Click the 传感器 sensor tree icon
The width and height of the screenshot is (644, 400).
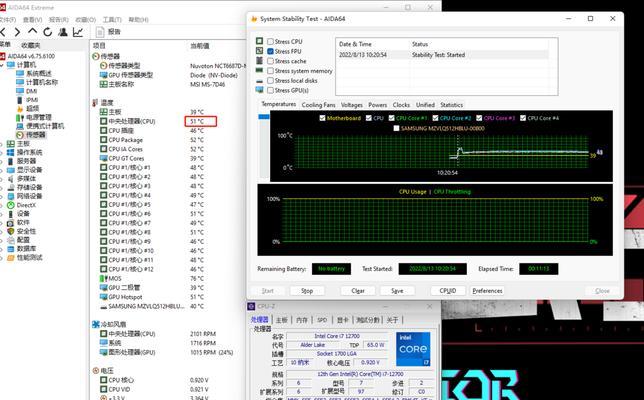click(20, 135)
